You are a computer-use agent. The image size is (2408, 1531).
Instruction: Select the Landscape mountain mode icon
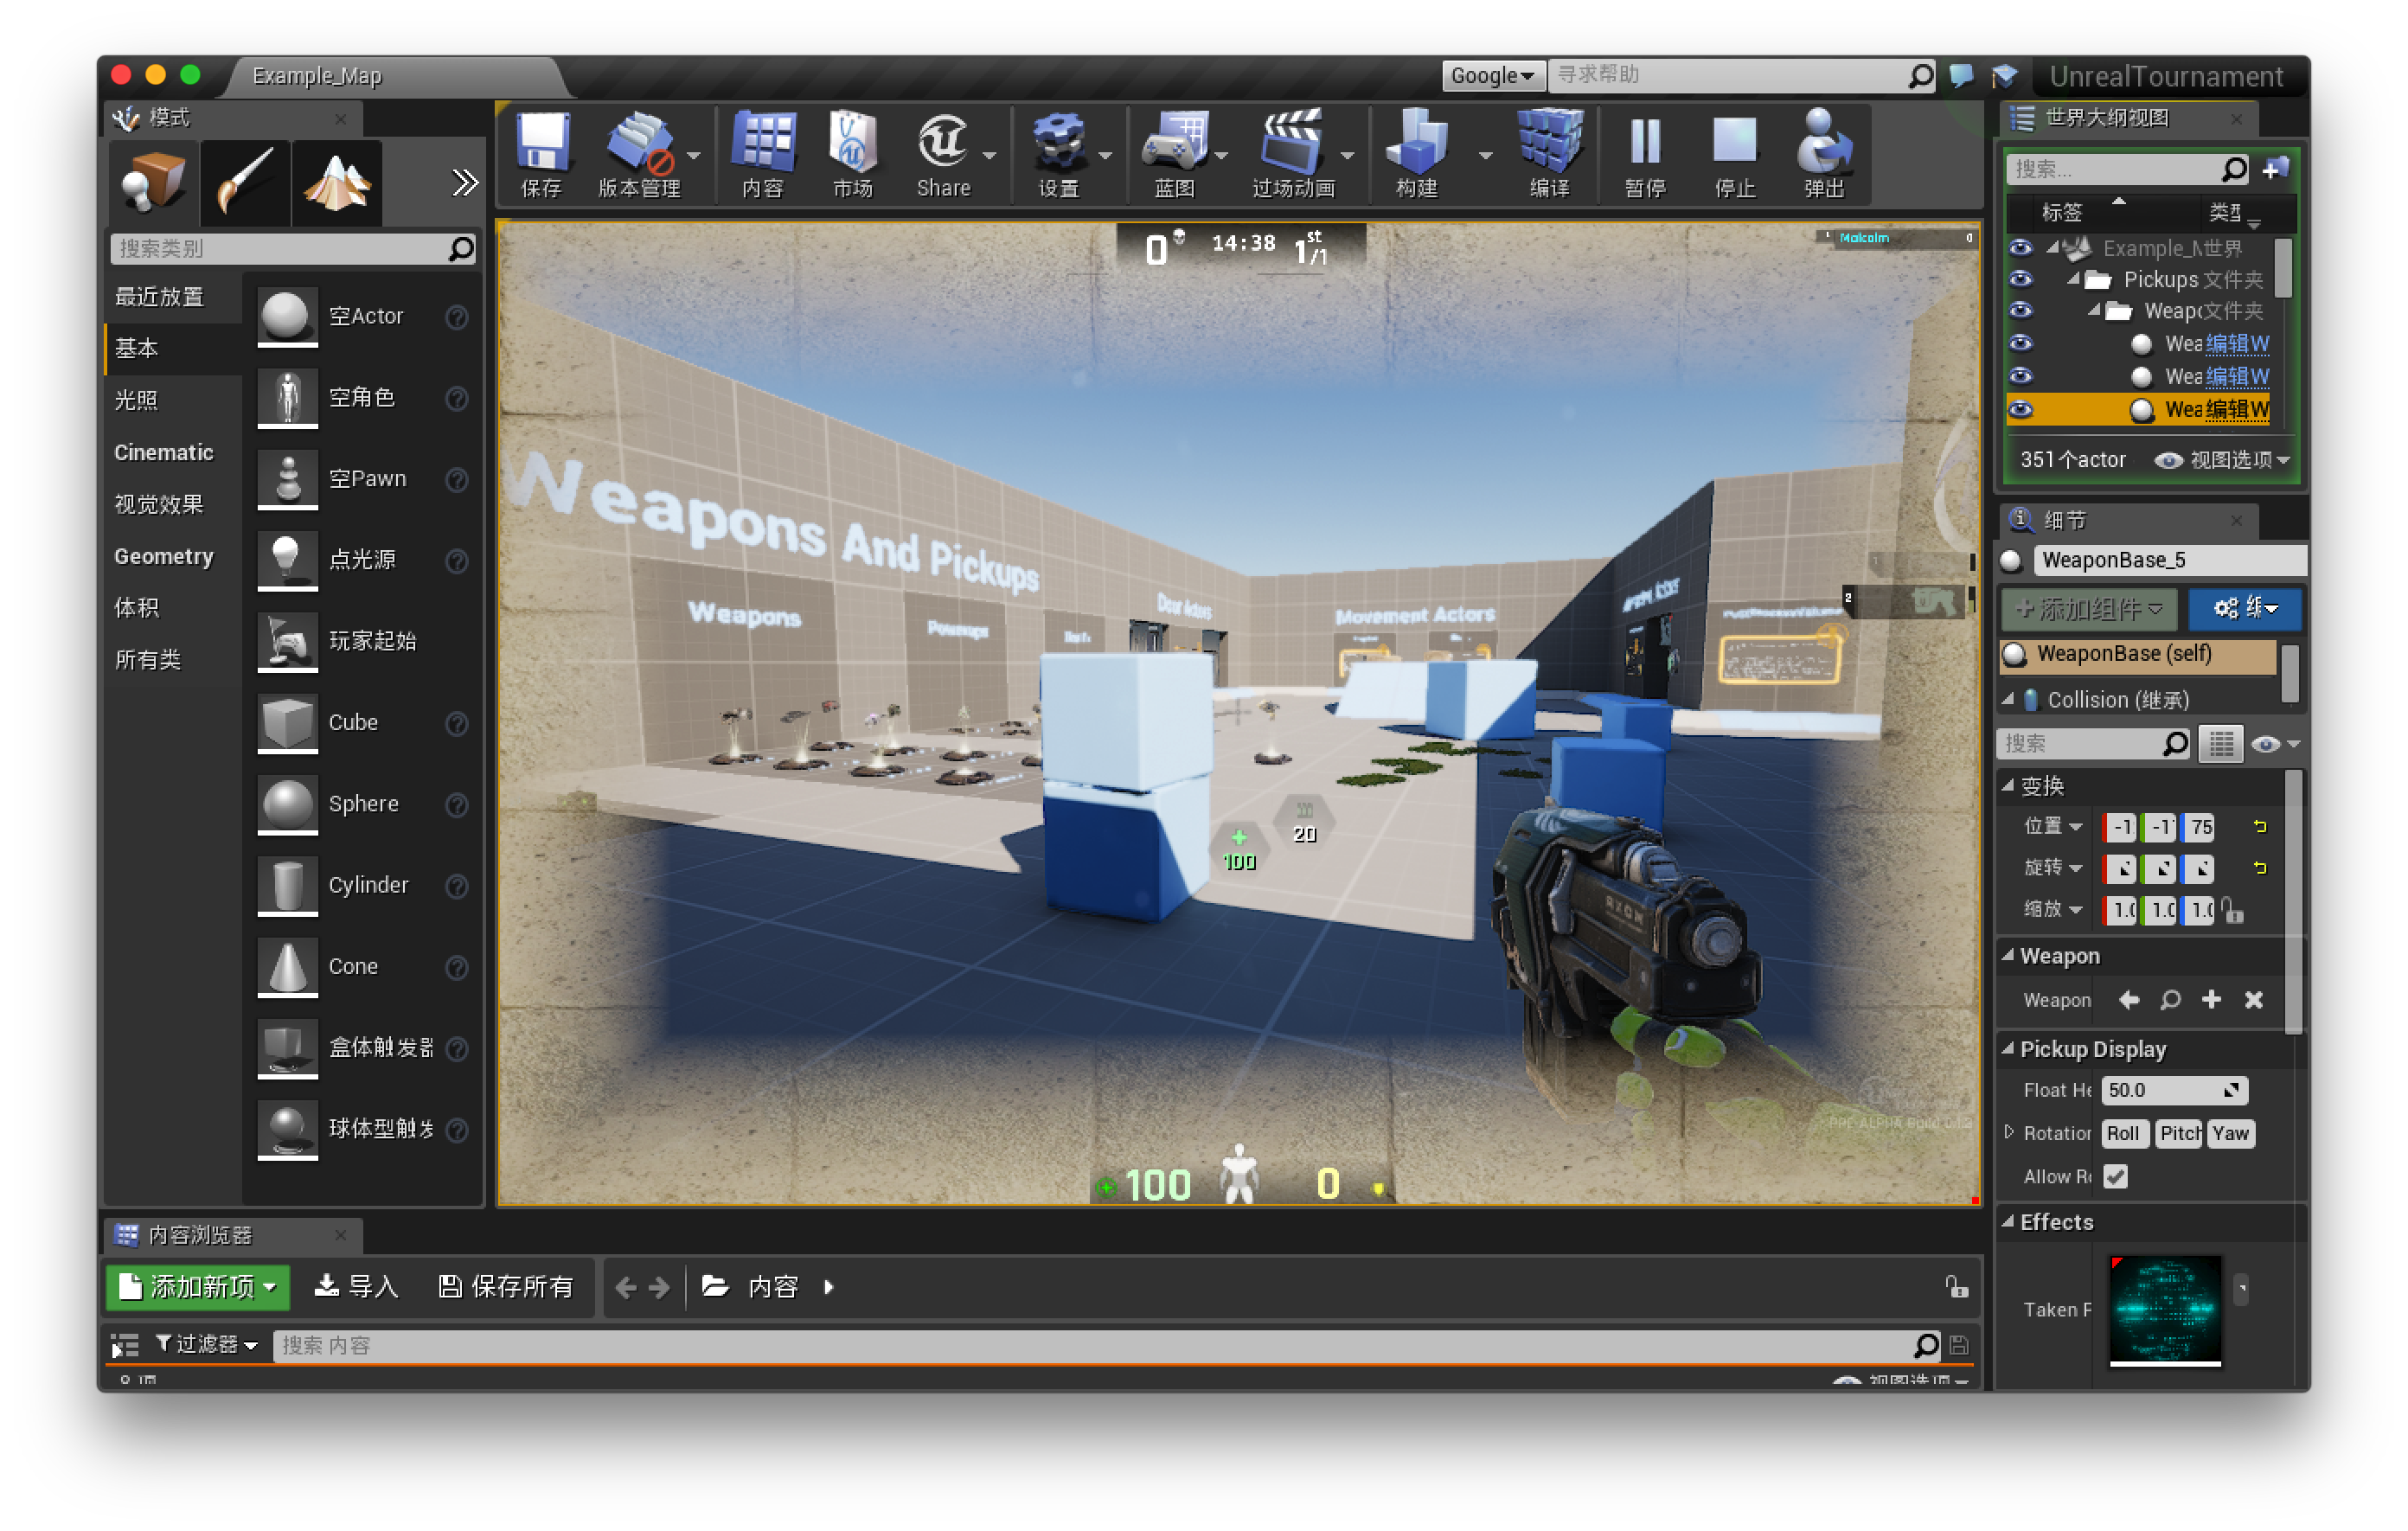click(337, 182)
